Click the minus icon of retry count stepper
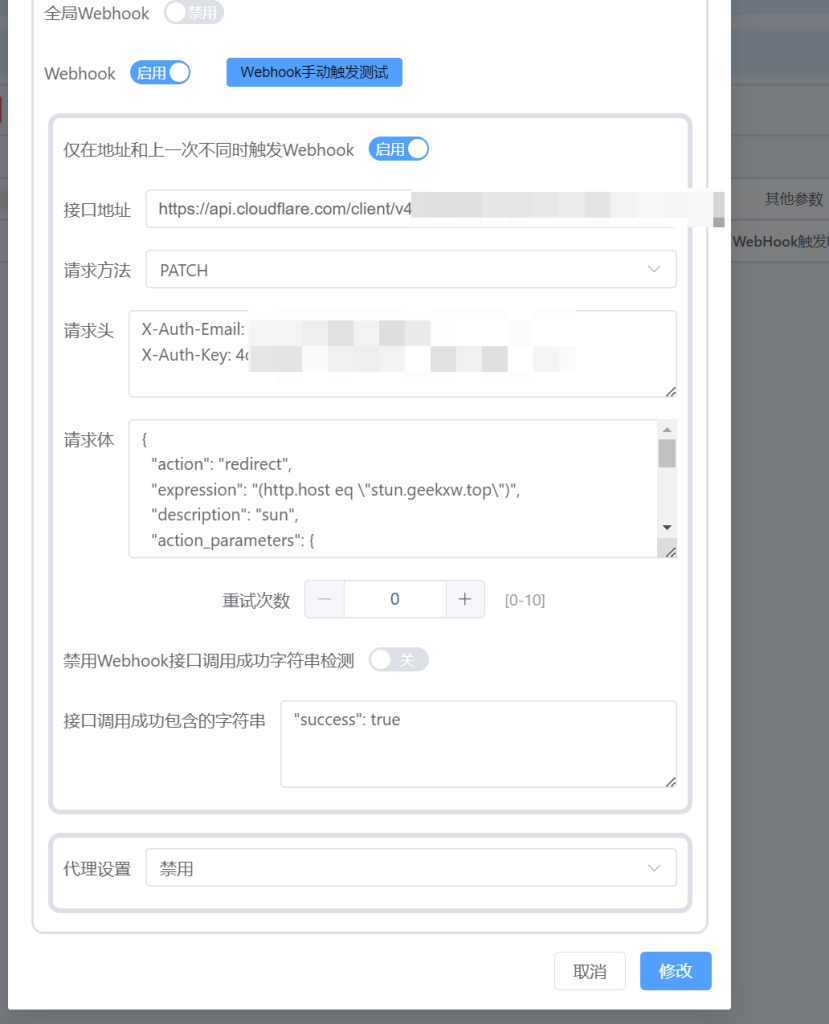The image size is (829, 1024). click(x=325, y=599)
